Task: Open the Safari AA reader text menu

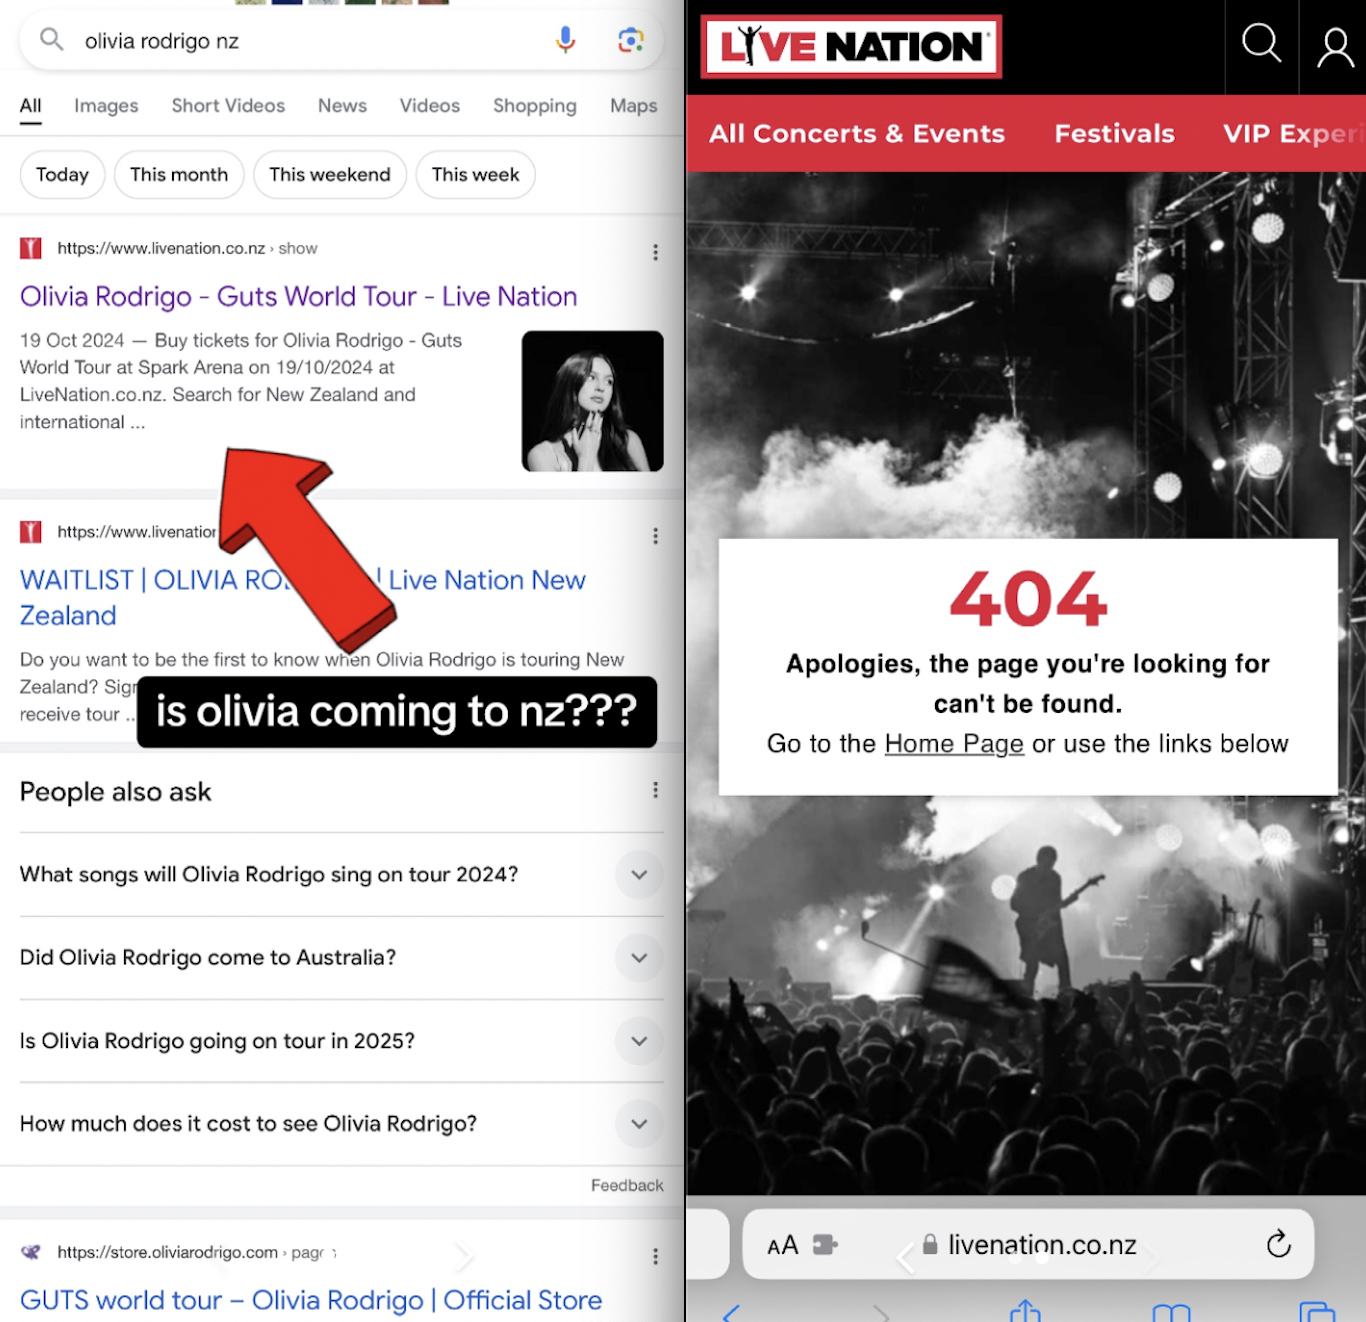Action: point(782,1246)
